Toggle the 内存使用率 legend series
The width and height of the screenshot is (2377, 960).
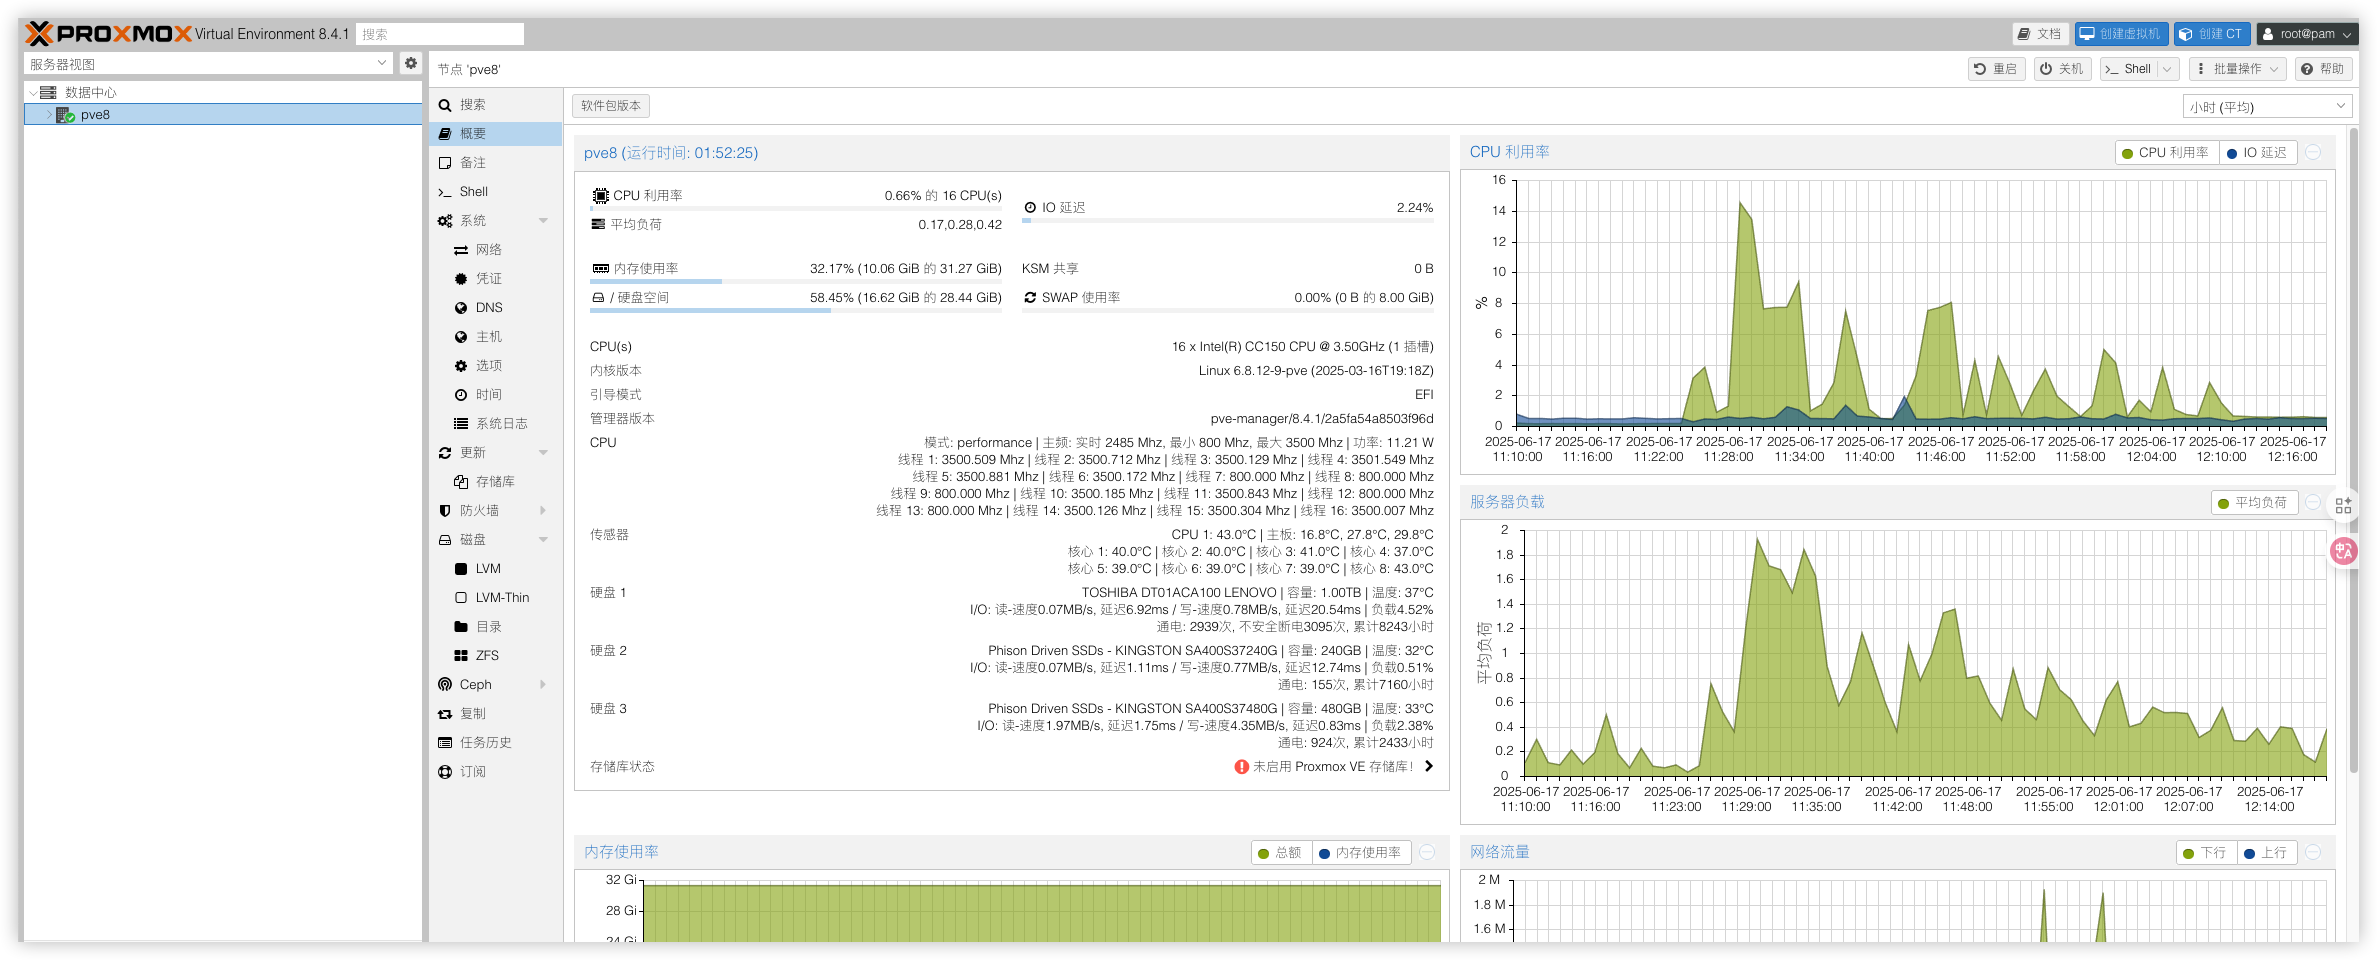click(1360, 853)
